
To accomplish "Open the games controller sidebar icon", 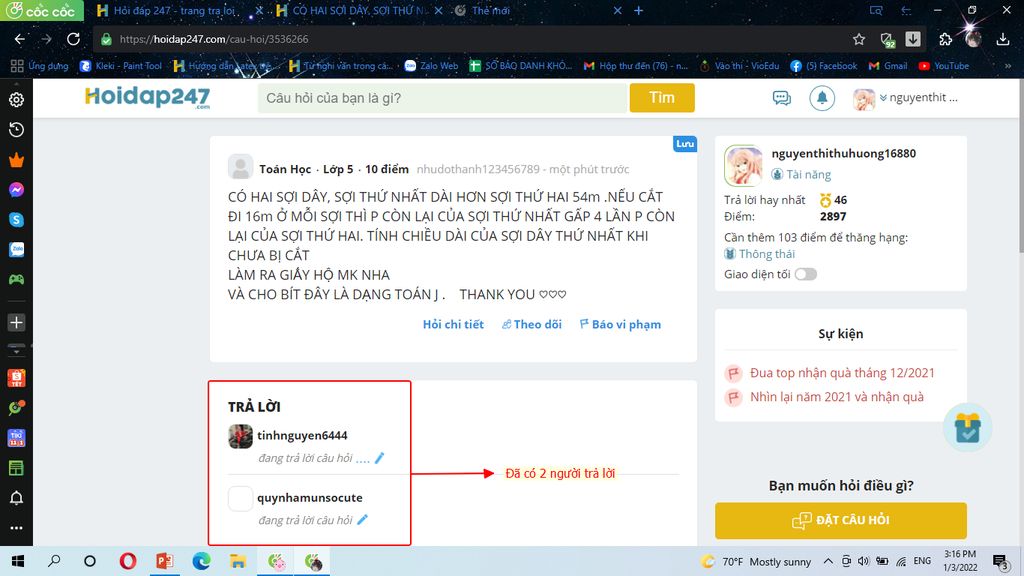I will [x=16, y=280].
